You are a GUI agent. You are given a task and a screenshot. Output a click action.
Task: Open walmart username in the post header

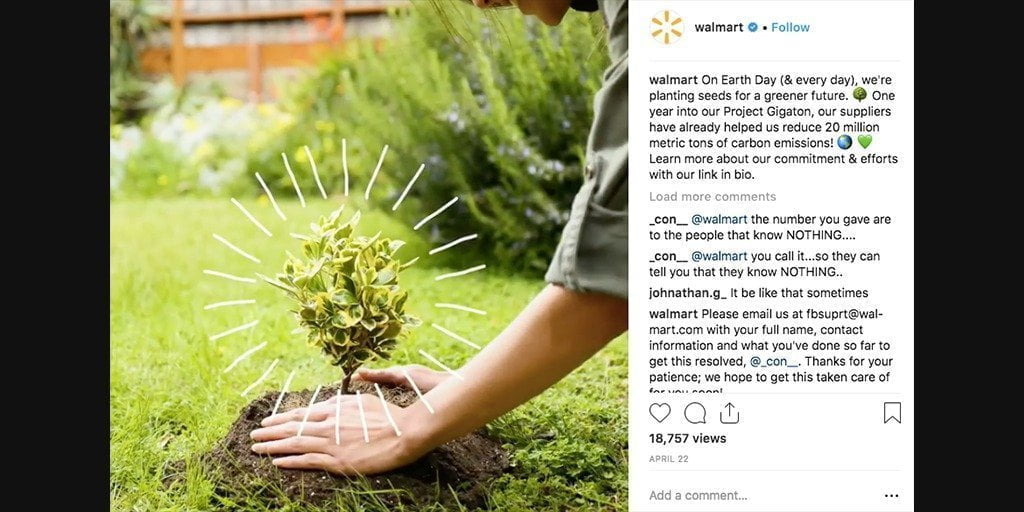[719, 27]
